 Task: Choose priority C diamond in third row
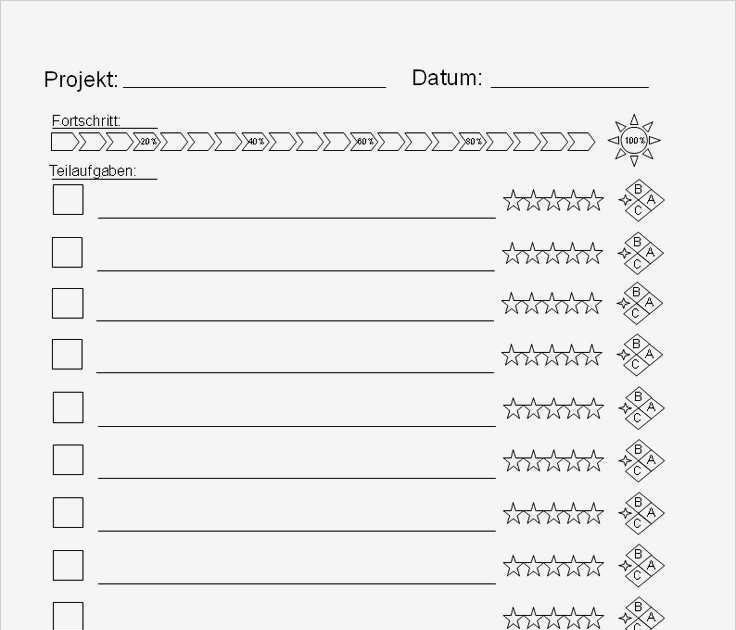click(636, 314)
